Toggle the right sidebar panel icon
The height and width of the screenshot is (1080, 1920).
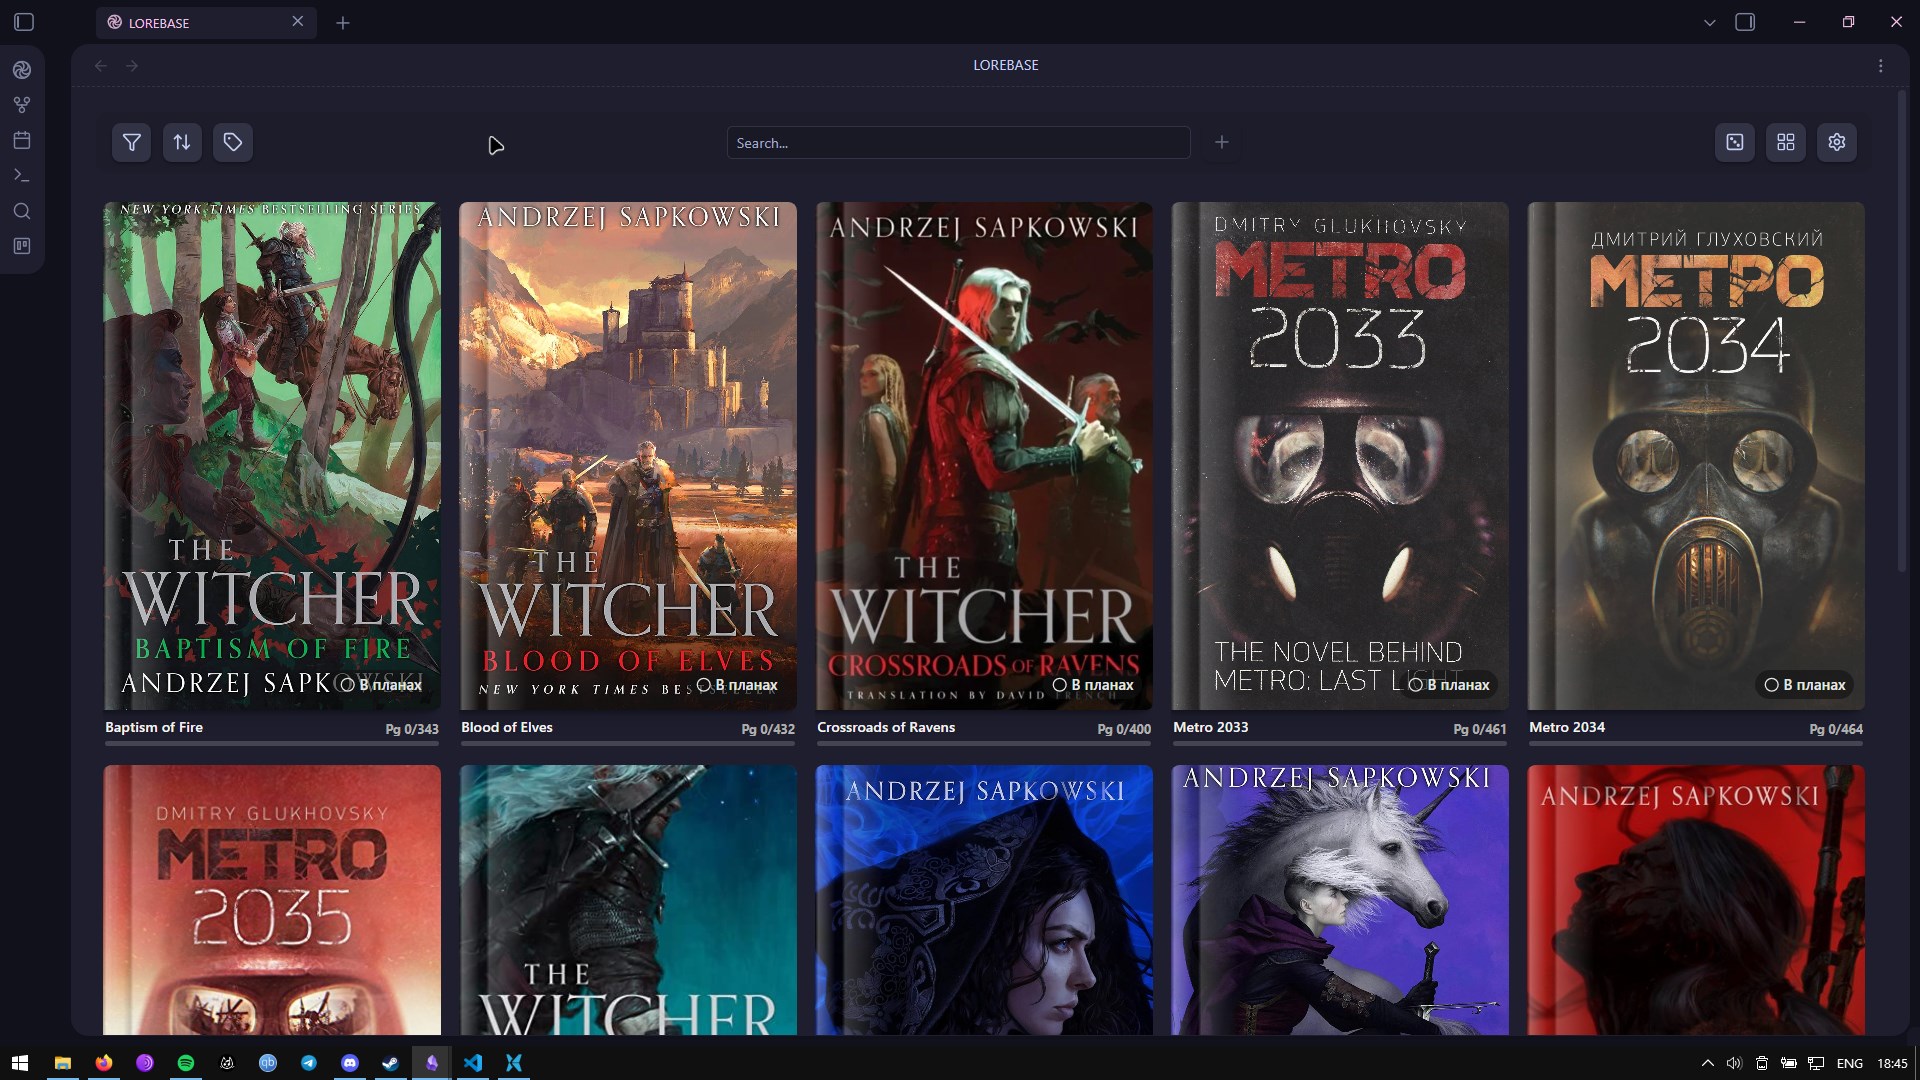(1745, 22)
